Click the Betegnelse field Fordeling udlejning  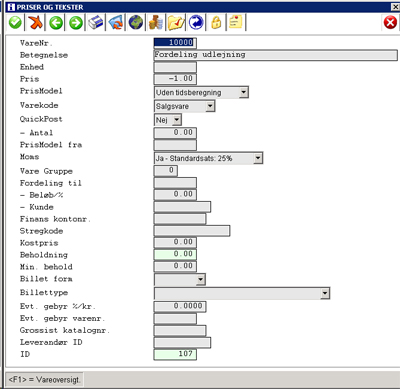tap(276, 55)
